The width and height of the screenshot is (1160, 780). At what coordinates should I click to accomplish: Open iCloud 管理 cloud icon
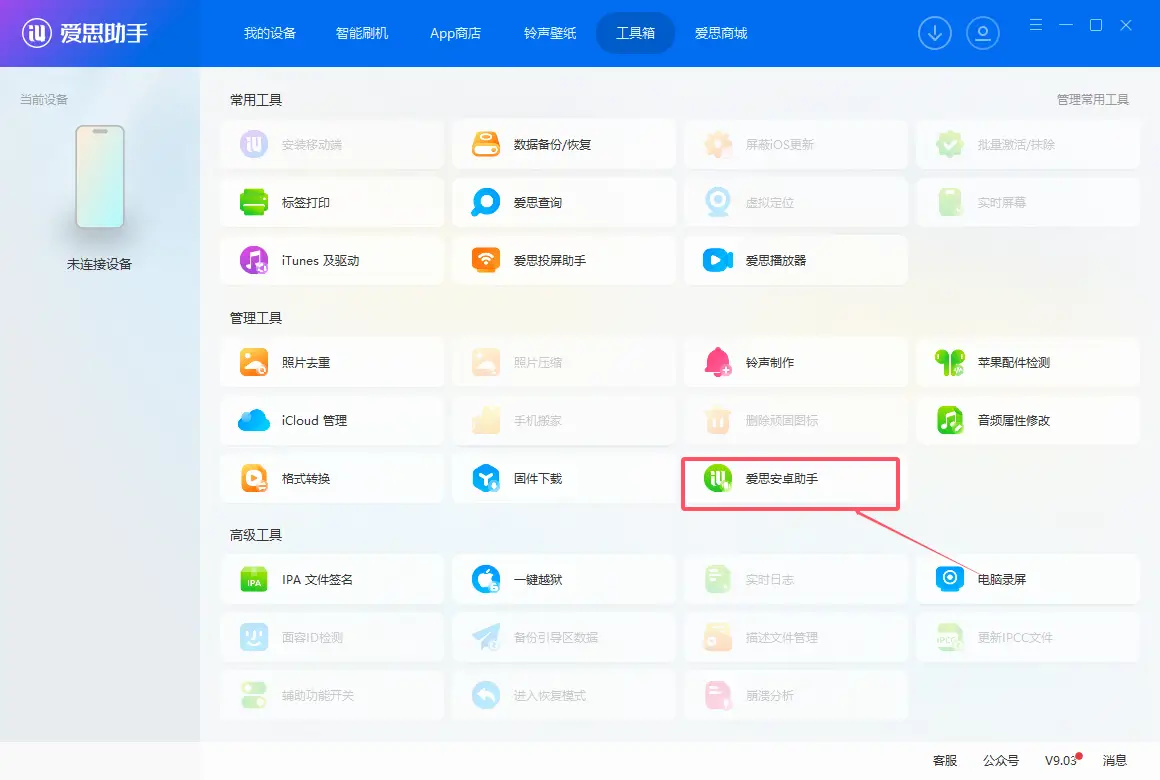point(254,421)
